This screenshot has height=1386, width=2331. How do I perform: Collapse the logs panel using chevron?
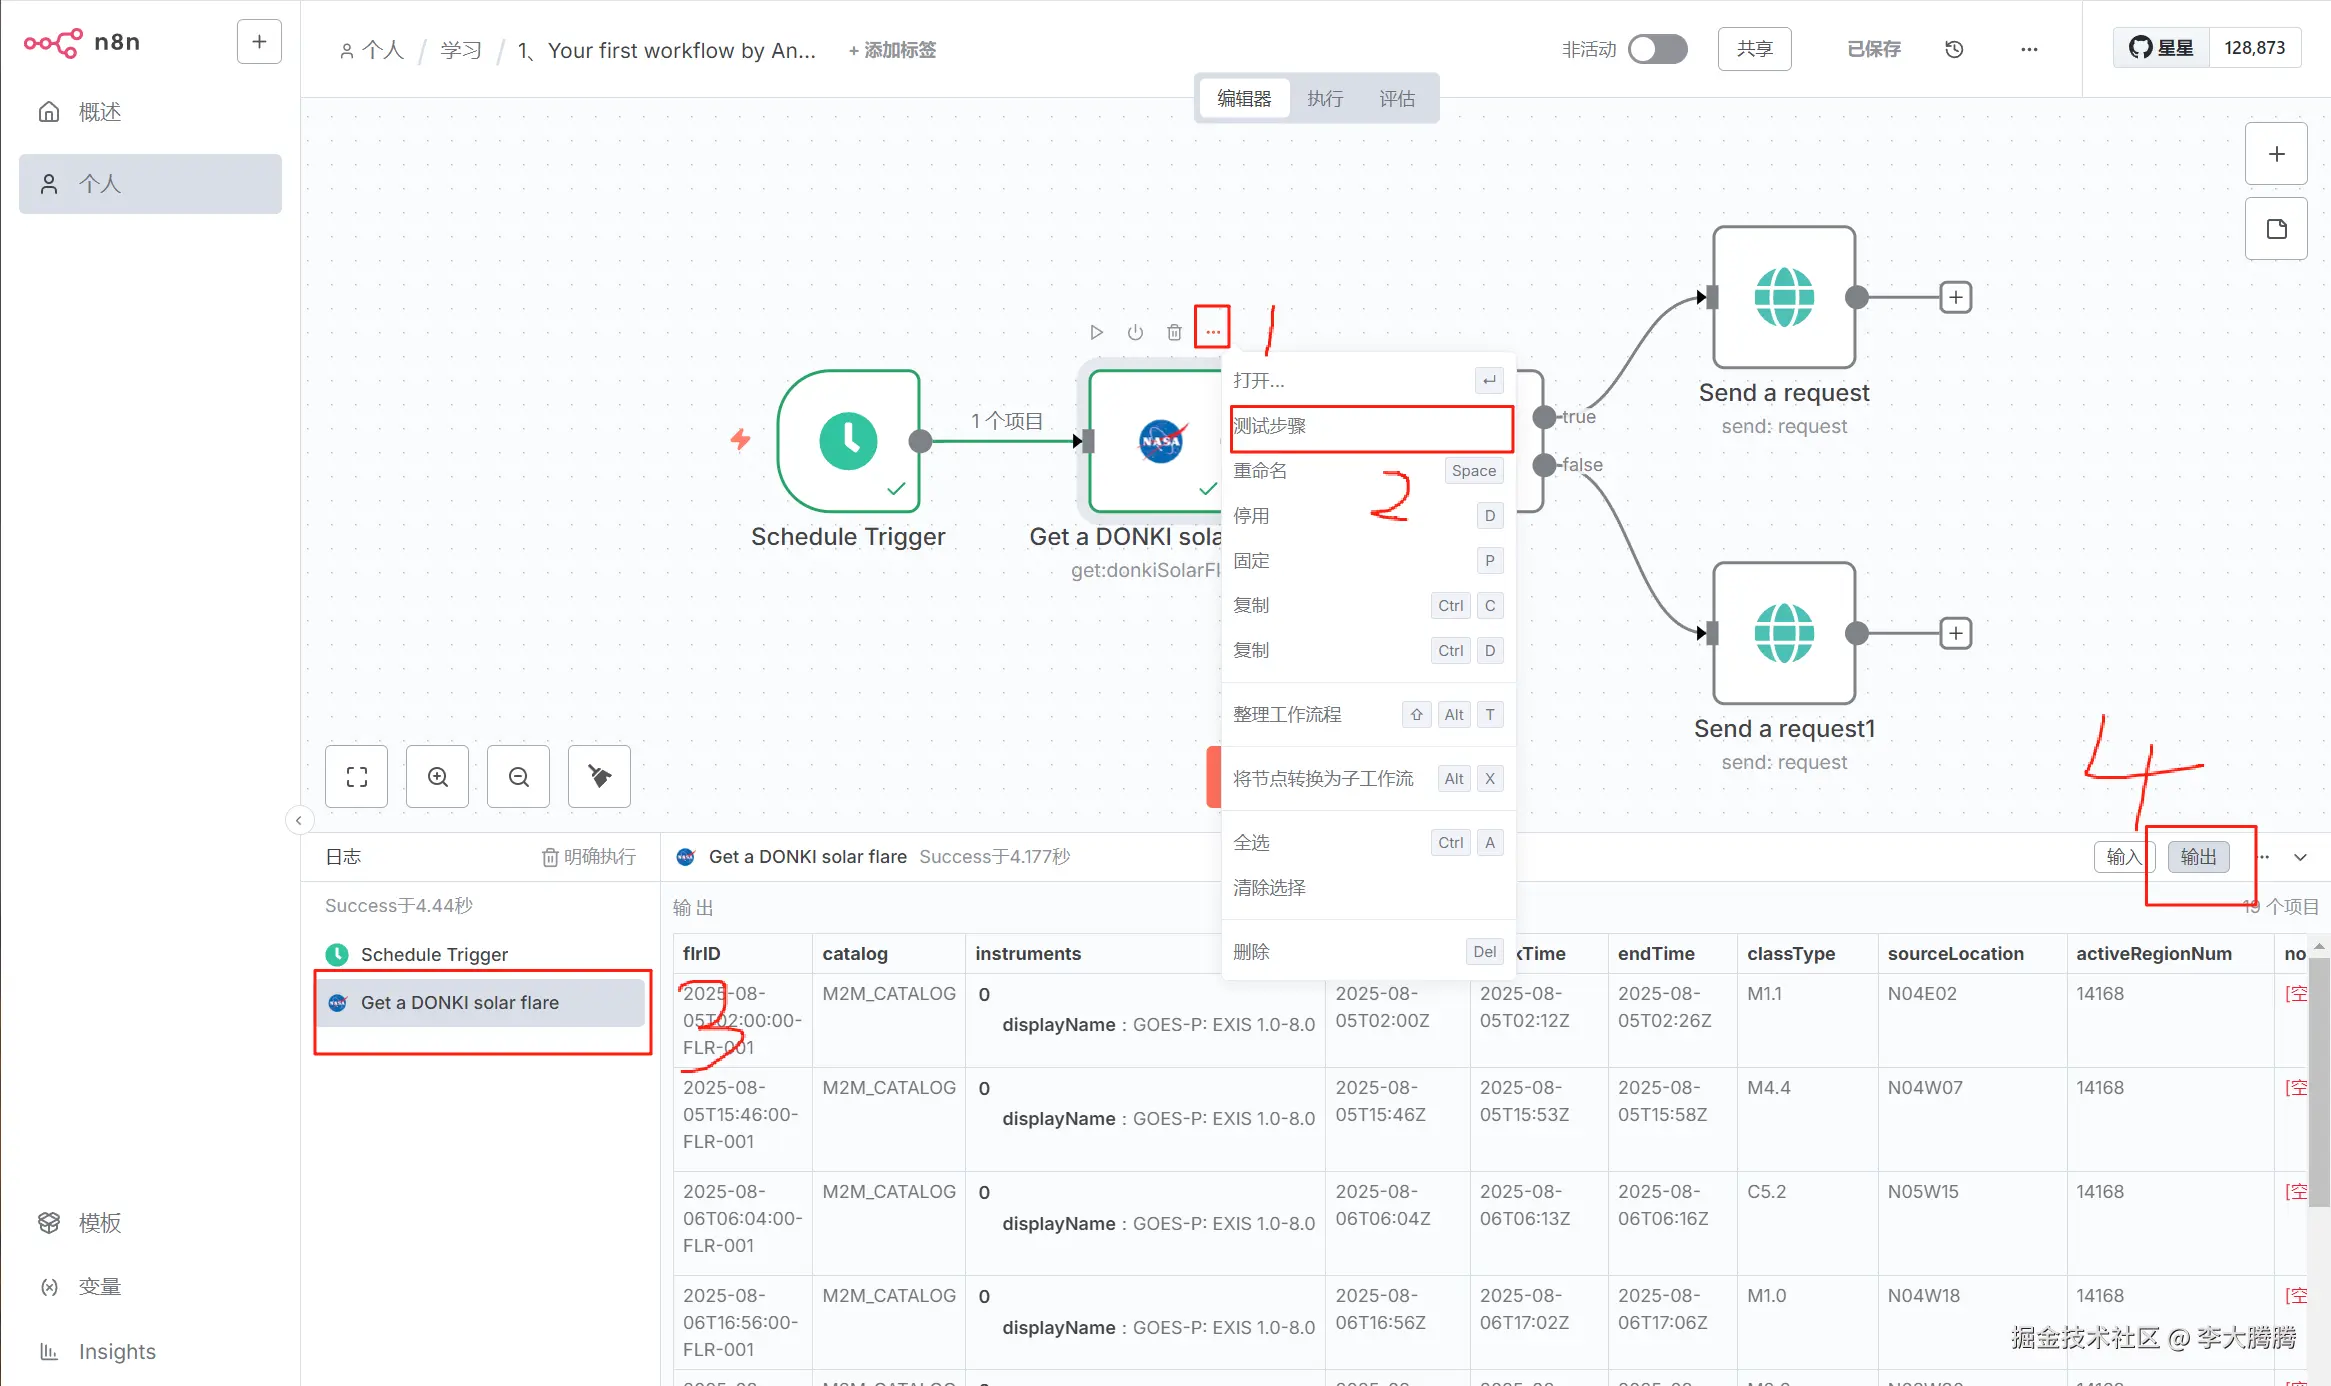click(2300, 857)
